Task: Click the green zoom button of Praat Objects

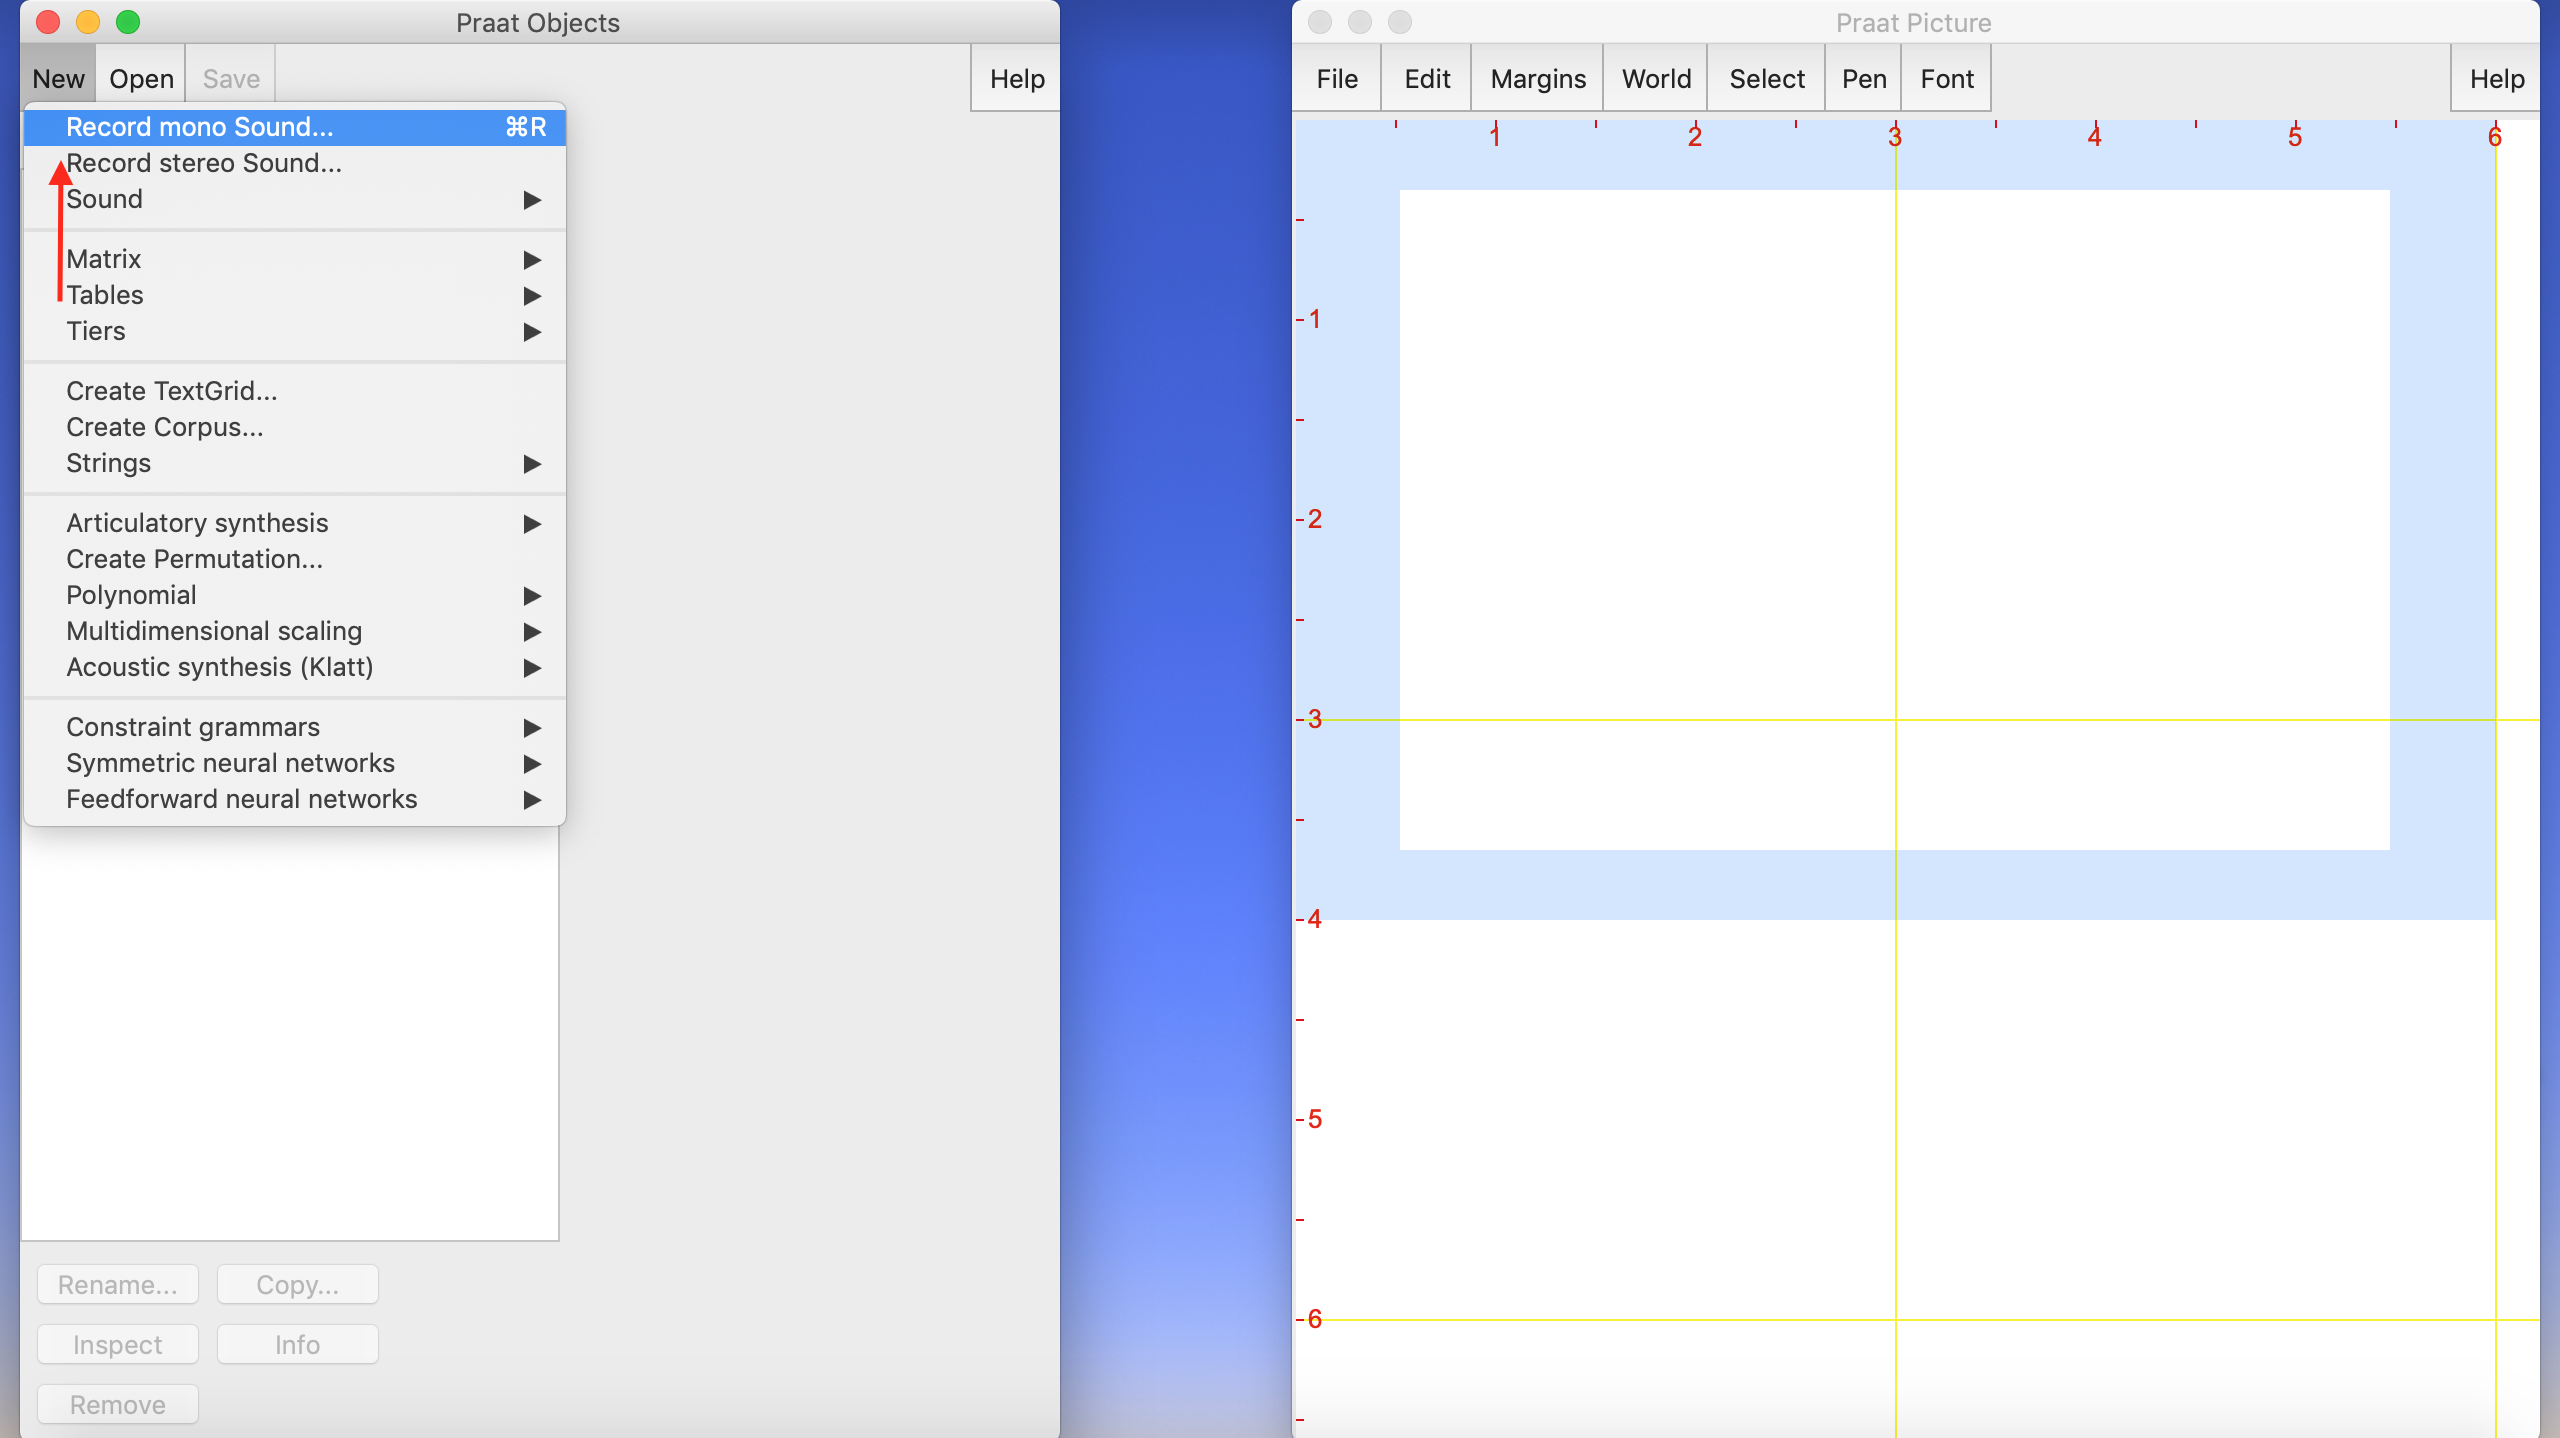Action: tap(128, 22)
